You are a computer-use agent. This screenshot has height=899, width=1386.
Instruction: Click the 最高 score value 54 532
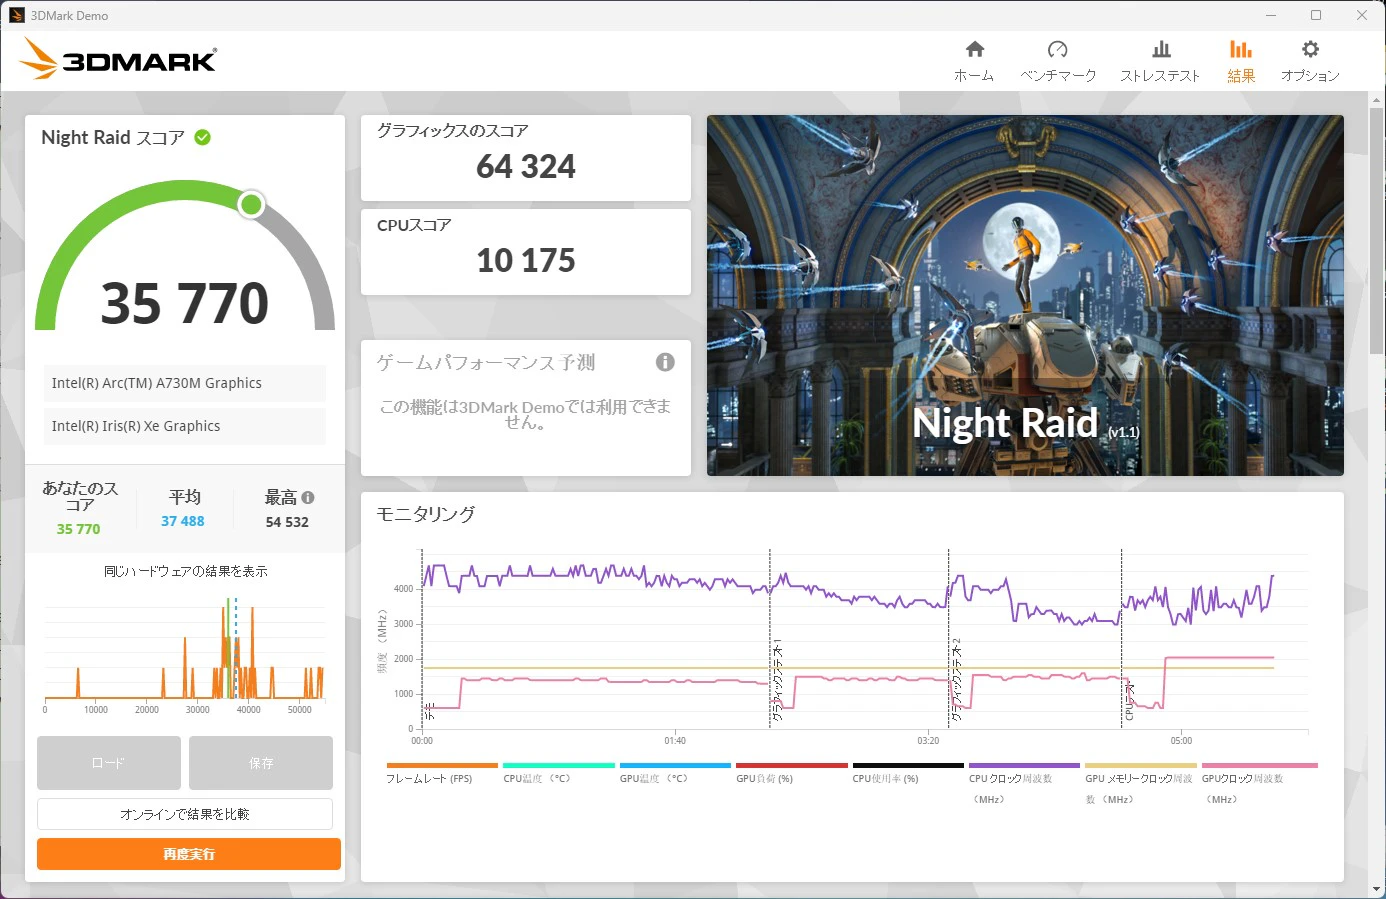point(287,522)
